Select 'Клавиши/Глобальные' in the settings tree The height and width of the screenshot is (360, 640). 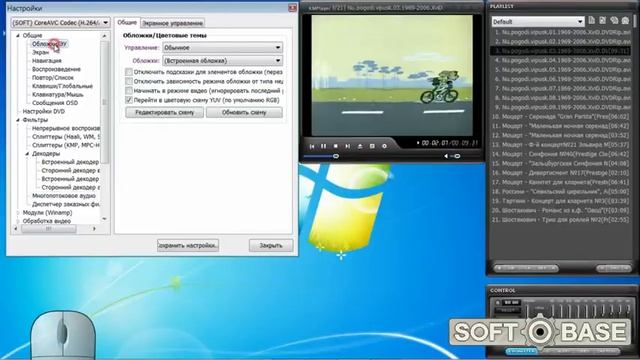point(62,86)
